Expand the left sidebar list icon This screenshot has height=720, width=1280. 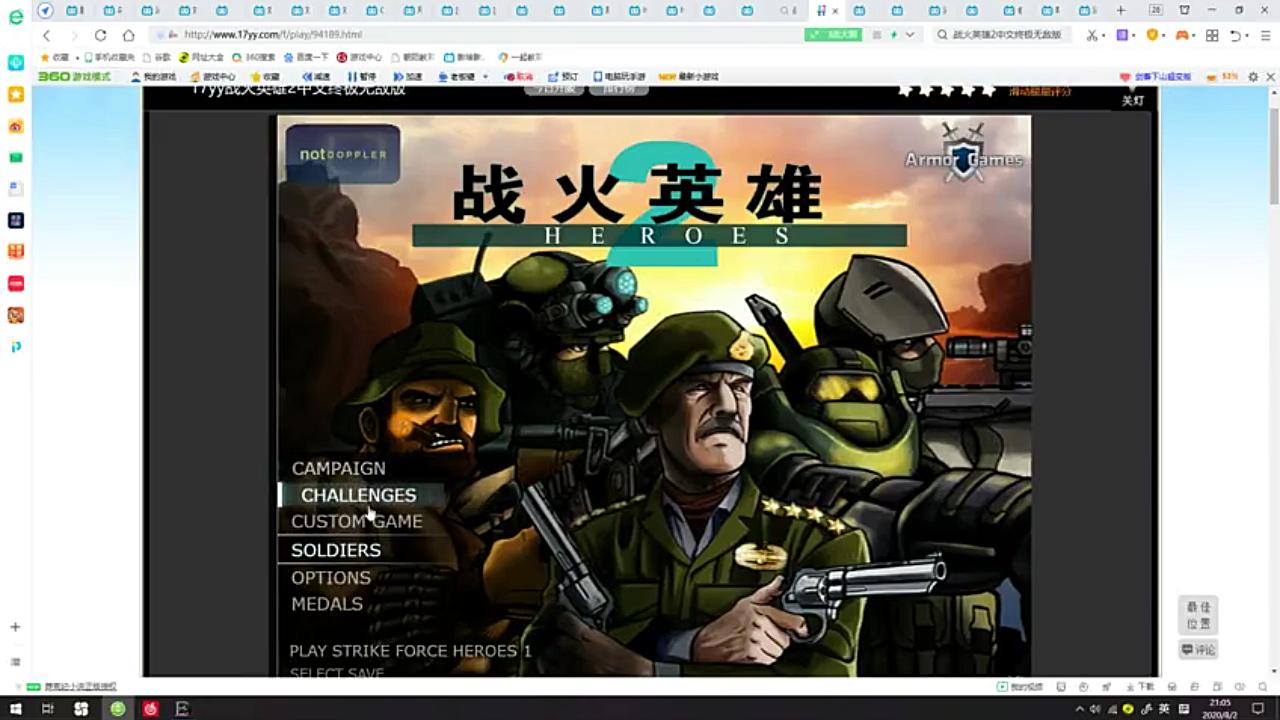pos(15,661)
